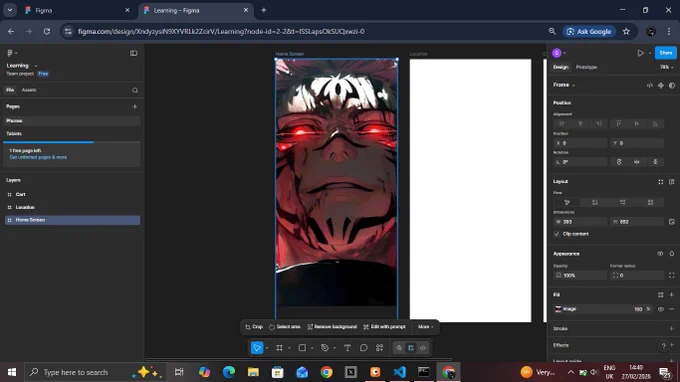Add a Stroke with plus icon
Screen dimensions: 680x382
(671, 329)
